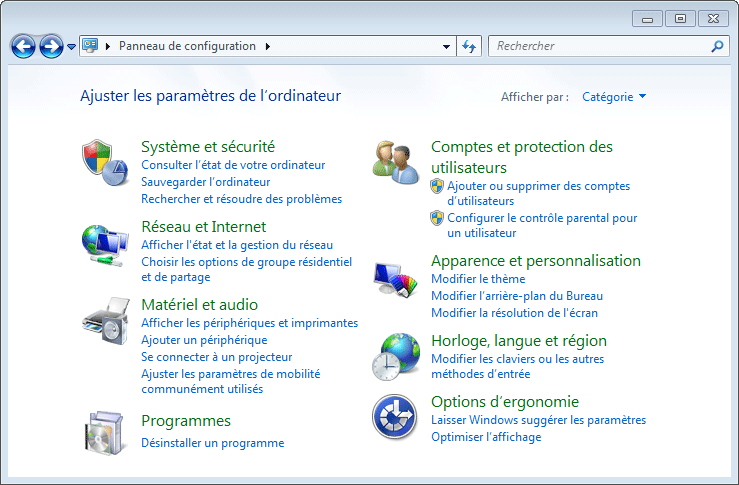Click the Programmes disc box icon

(x=105, y=433)
